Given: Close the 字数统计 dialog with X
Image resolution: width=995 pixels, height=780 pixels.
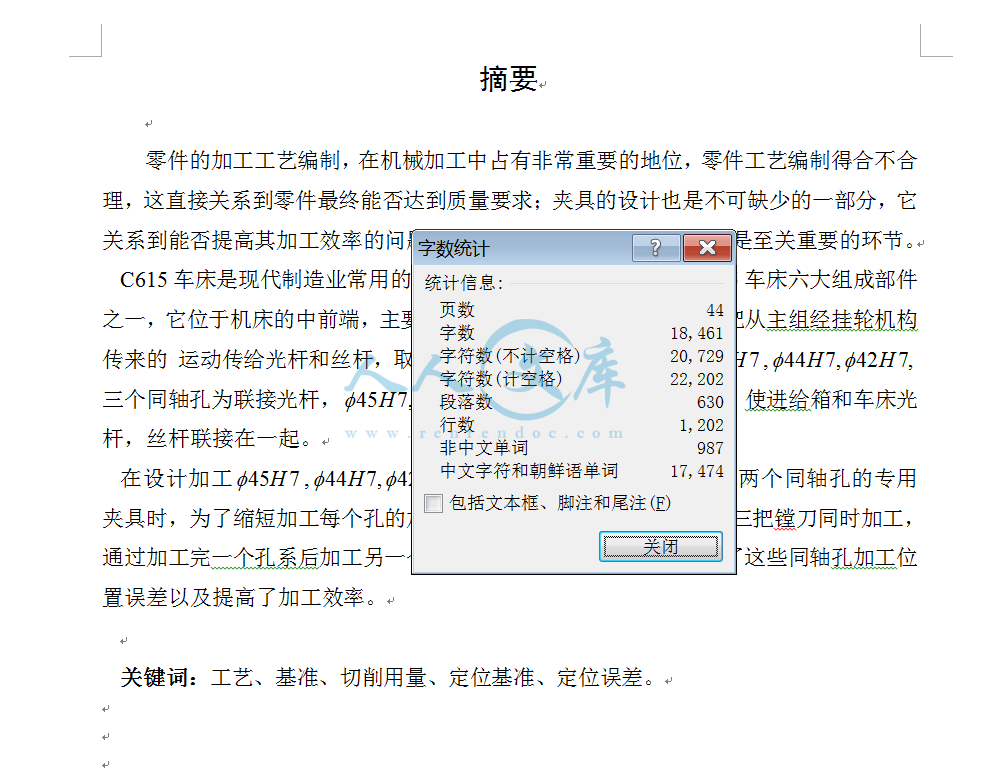Looking at the screenshot, I should click(707, 248).
